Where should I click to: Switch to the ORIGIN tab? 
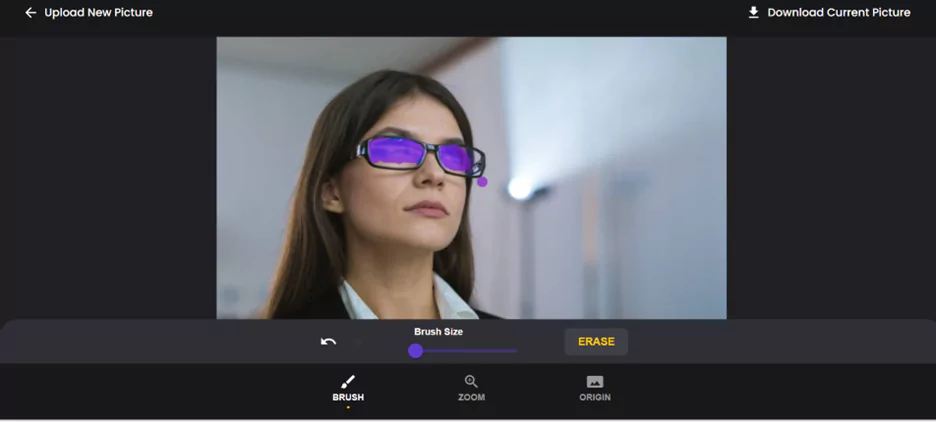[595, 389]
